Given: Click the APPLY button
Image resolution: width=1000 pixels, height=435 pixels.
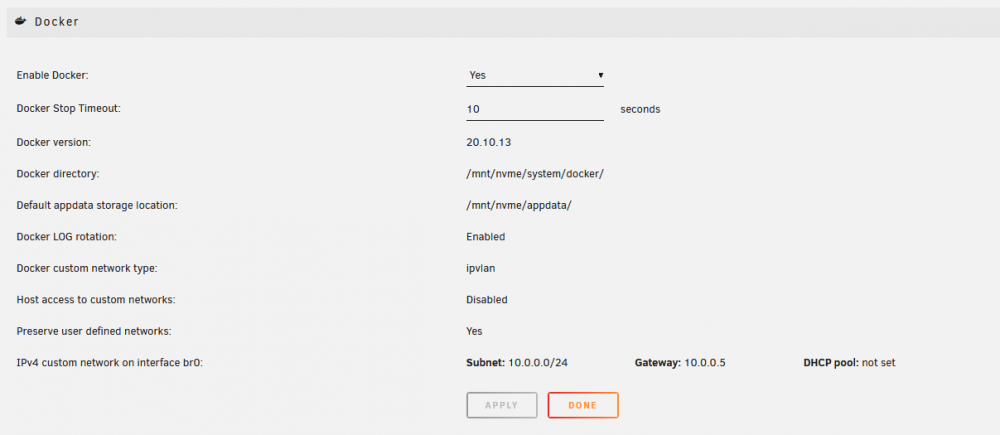Looking at the screenshot, I should point(501,405).
